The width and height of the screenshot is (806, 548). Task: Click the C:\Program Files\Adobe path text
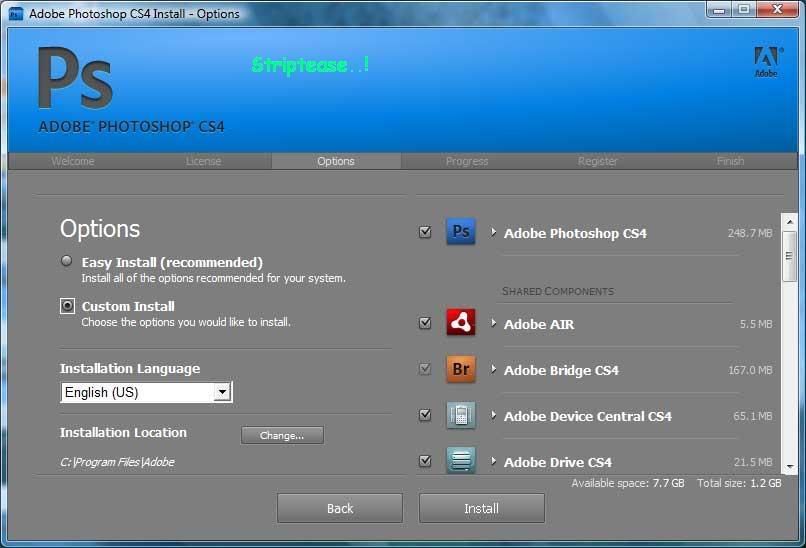tap(117, 462)
